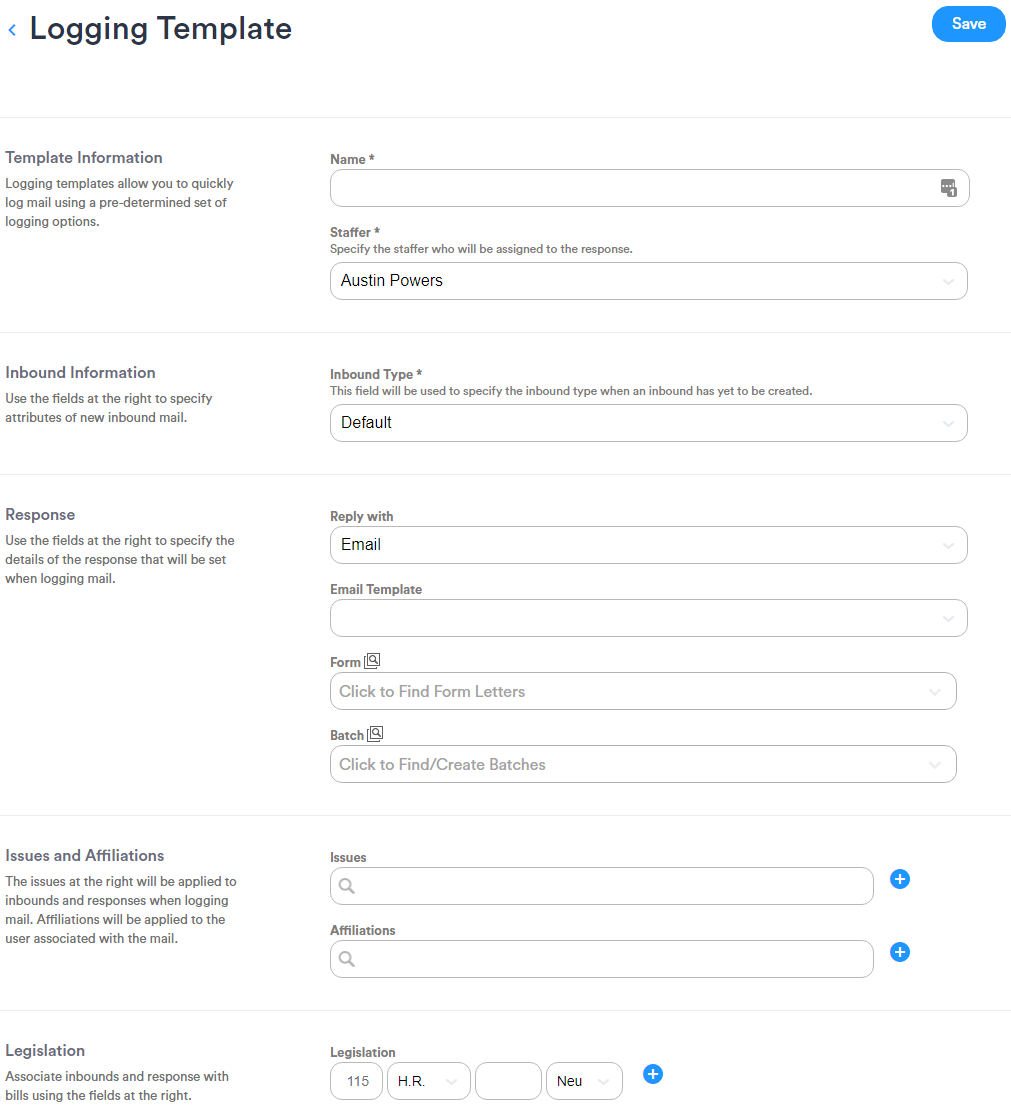Click the autofill icon inside the Name field
The image size is (1011, 1114).
[x=948, y=187]
